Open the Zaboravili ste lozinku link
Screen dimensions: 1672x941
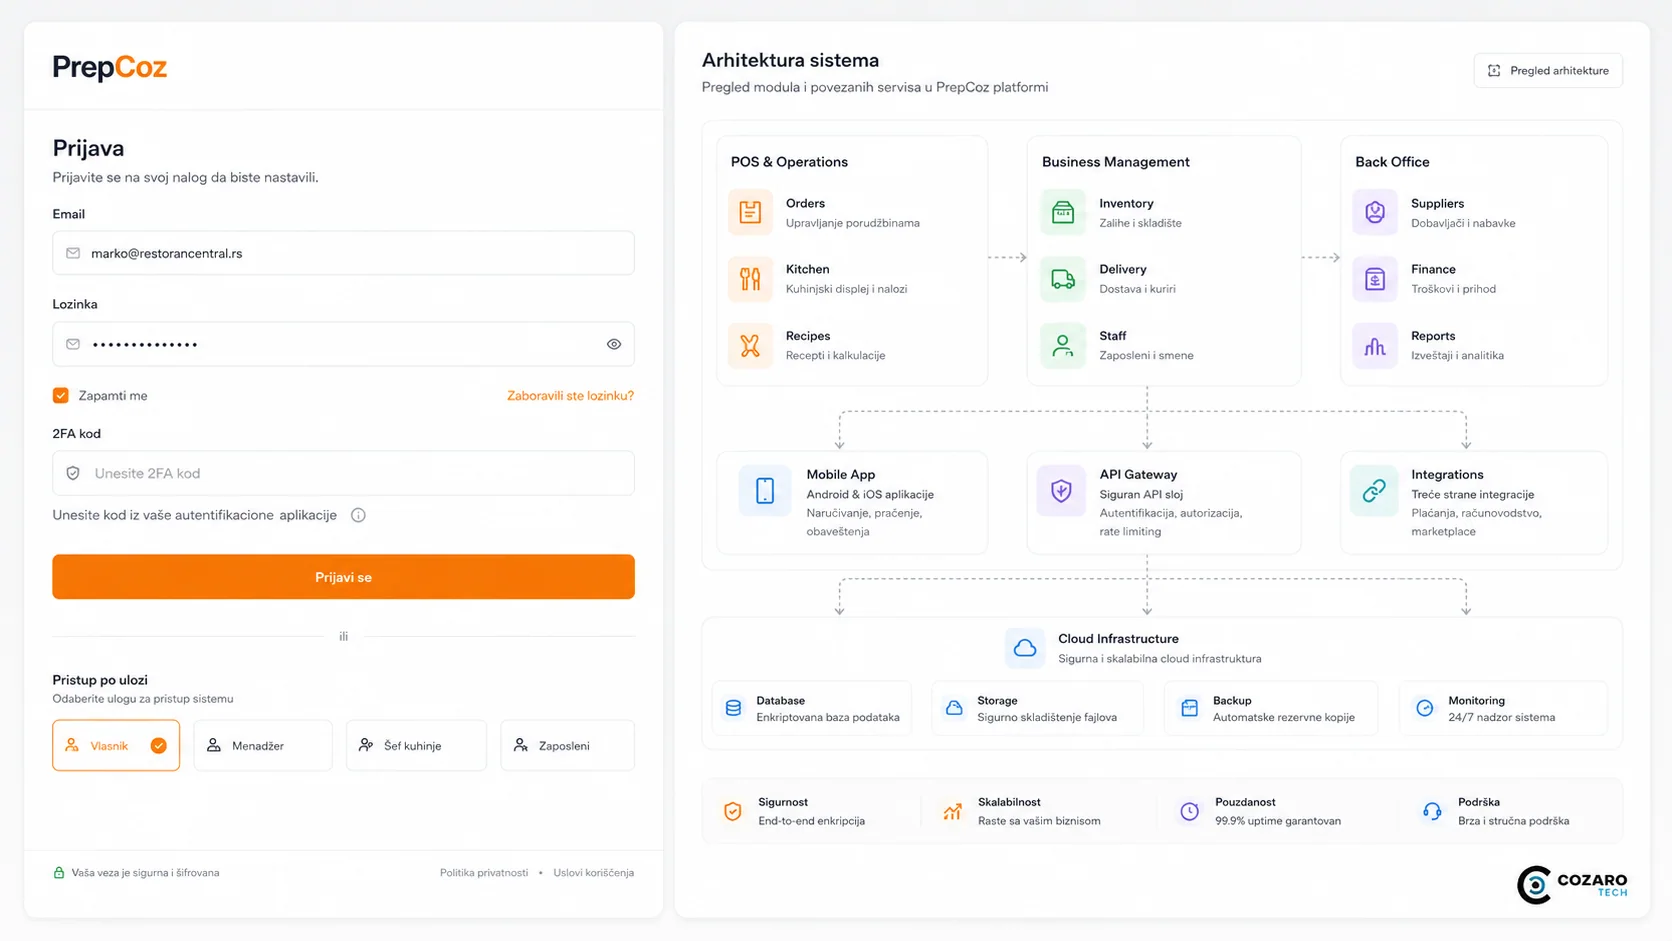[x=570, y=395]
